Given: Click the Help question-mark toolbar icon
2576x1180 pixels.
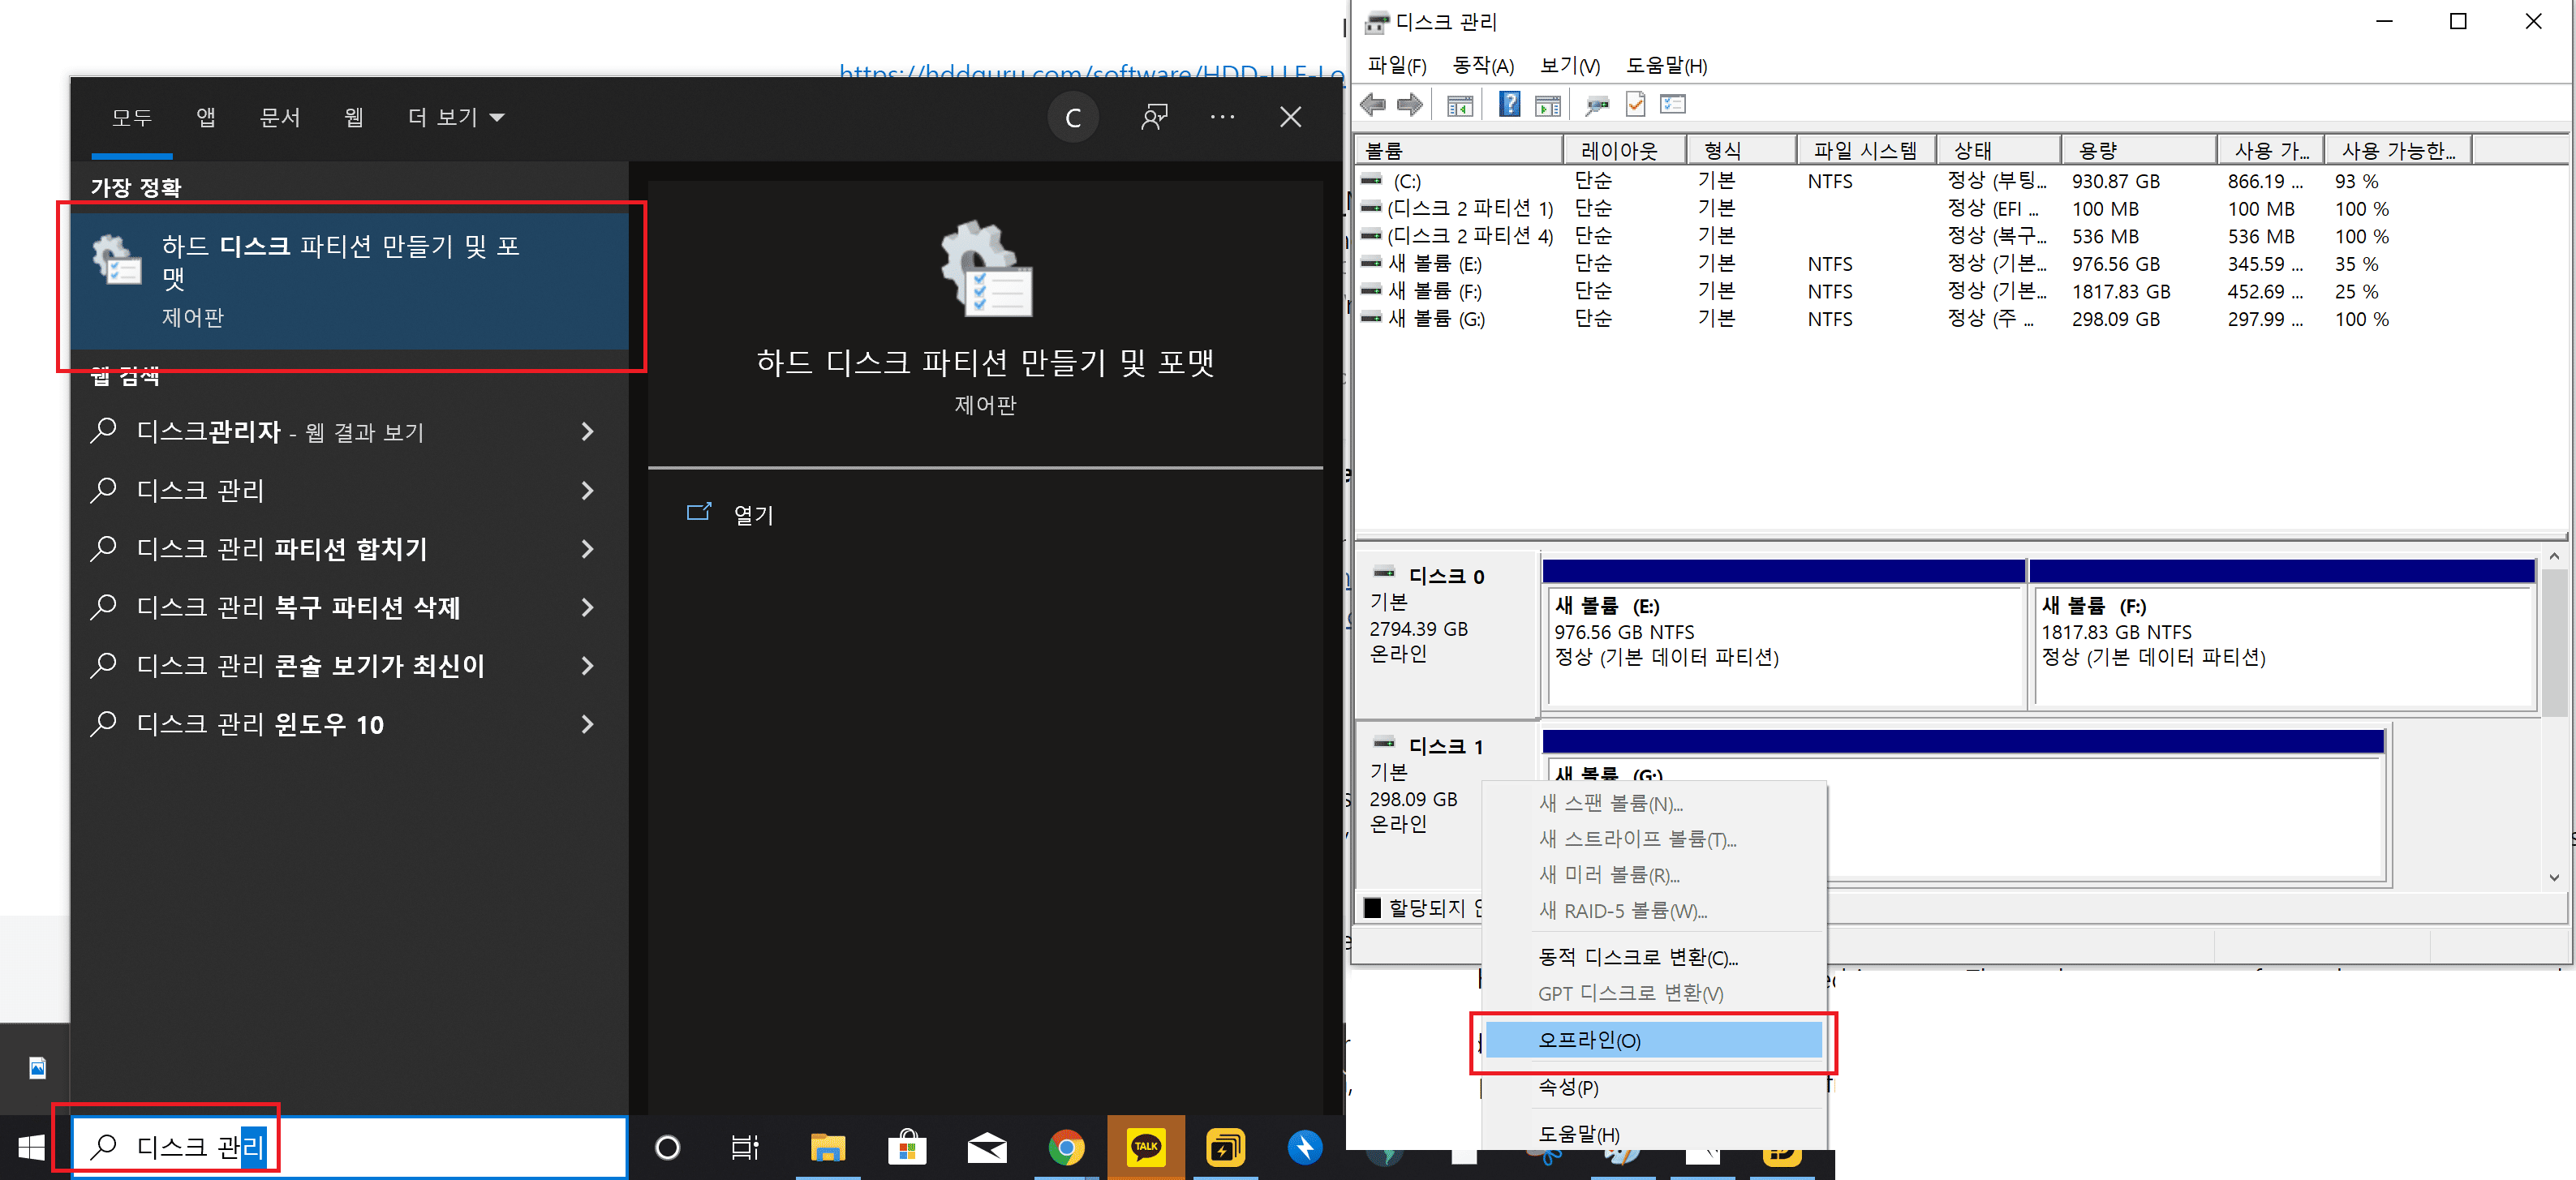Looking at the screenshot, I should 1509,104.
